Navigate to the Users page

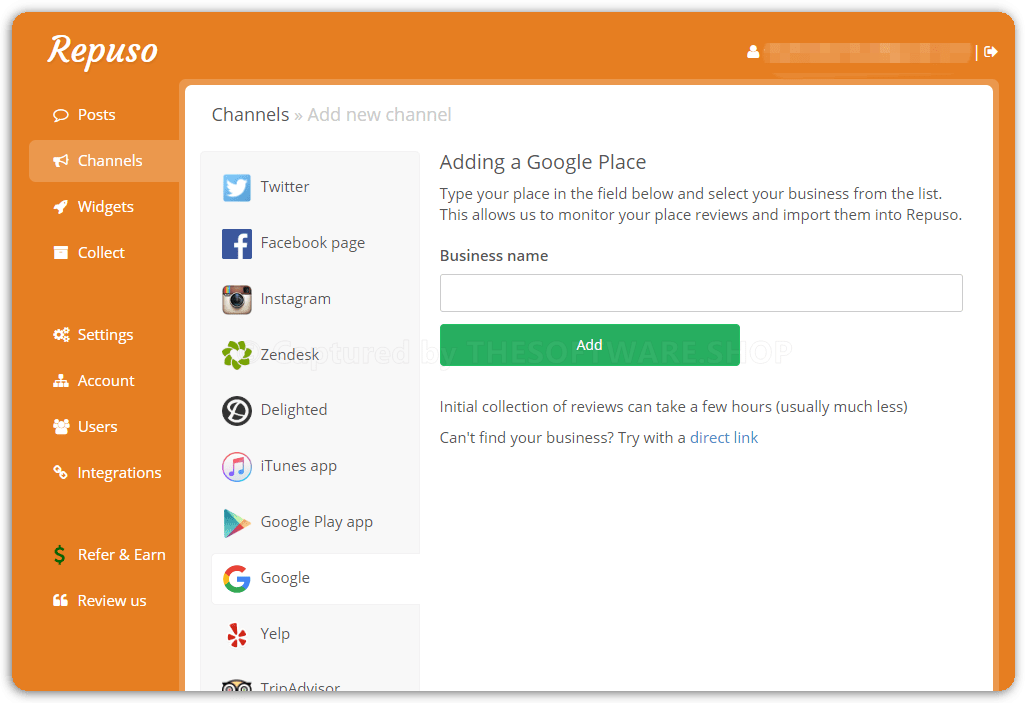(97, 427)
